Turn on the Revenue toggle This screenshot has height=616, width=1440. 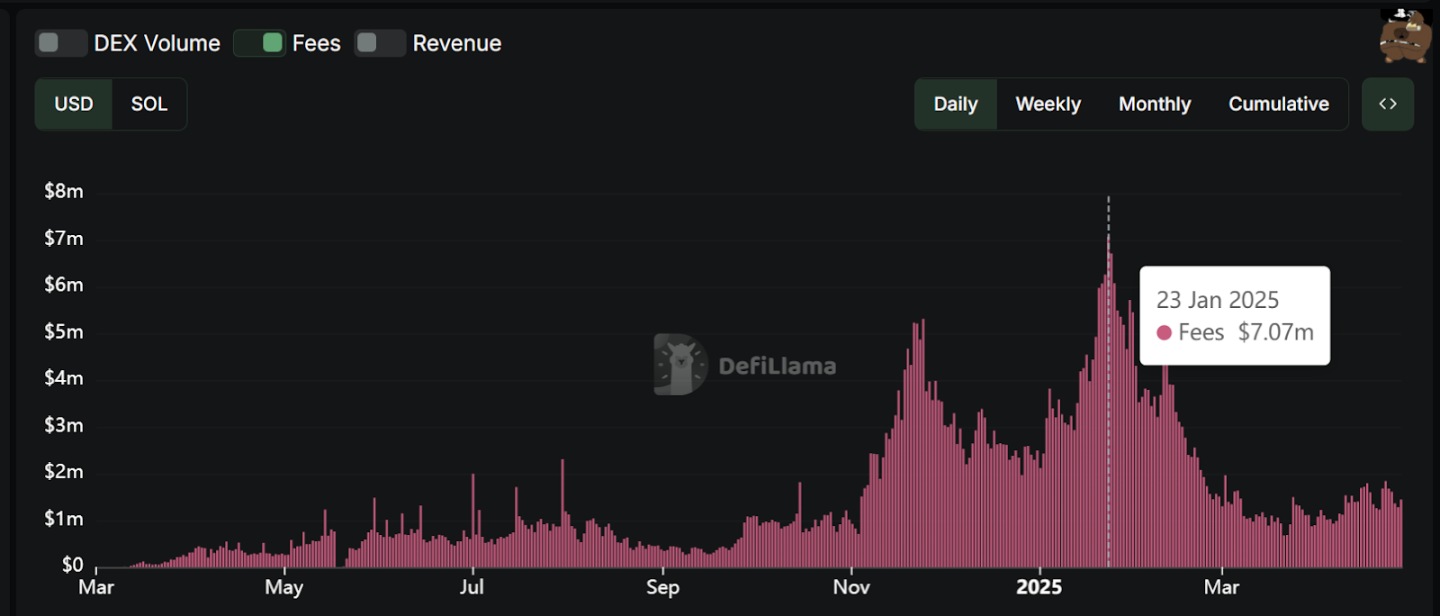pyautogui.click(x=380, y=43)
